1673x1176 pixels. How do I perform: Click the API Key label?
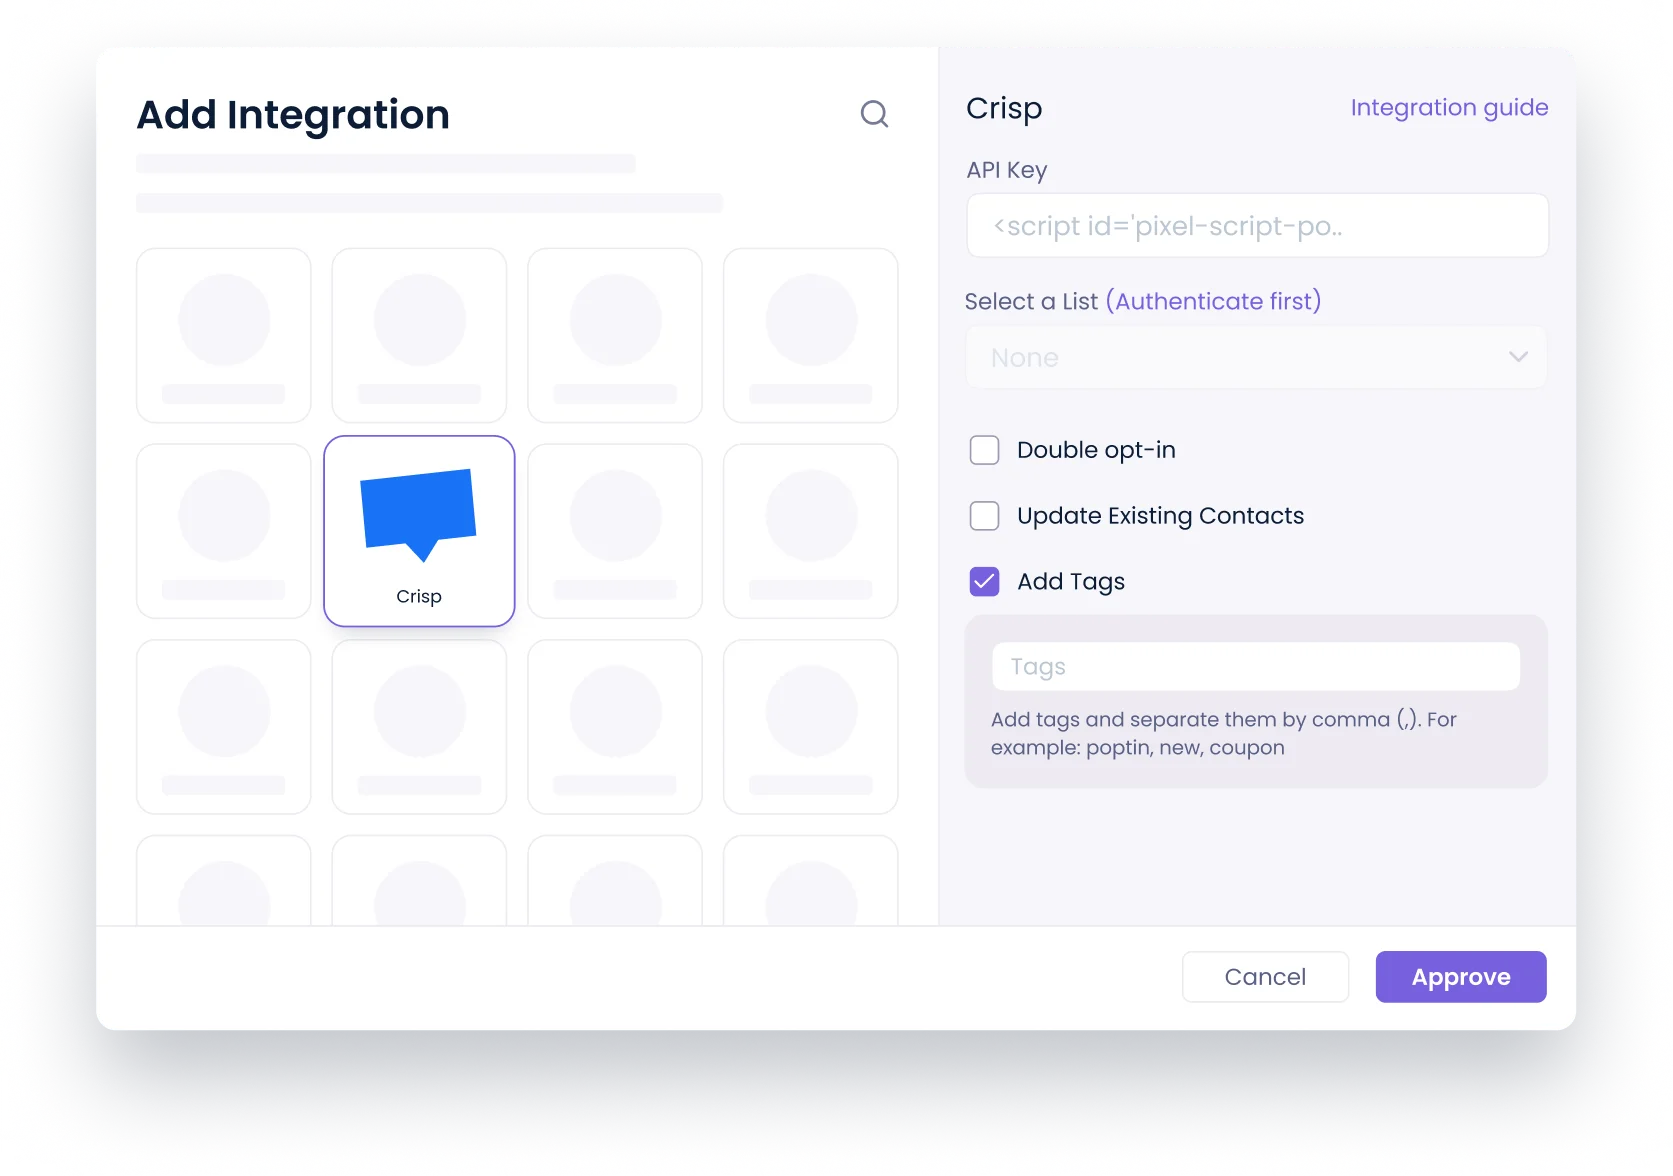[1007, 170]
